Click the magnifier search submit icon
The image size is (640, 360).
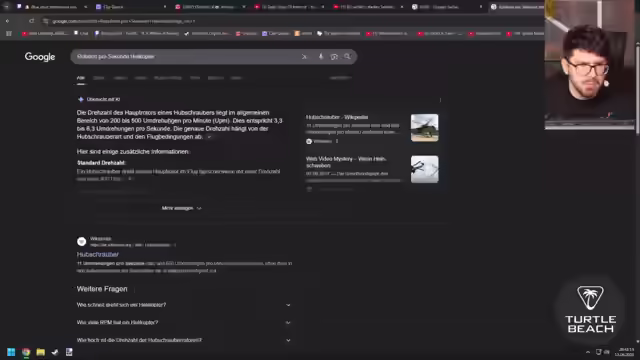pos(347,57)
